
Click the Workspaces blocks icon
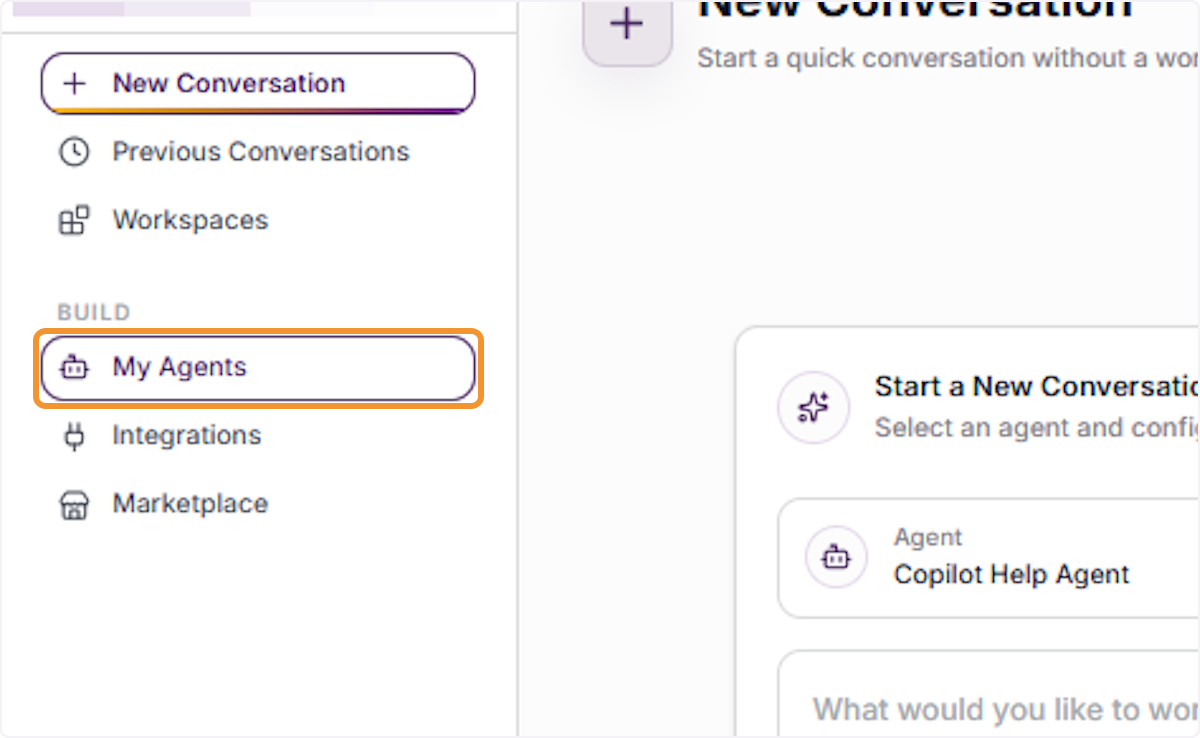click(75, 220)
